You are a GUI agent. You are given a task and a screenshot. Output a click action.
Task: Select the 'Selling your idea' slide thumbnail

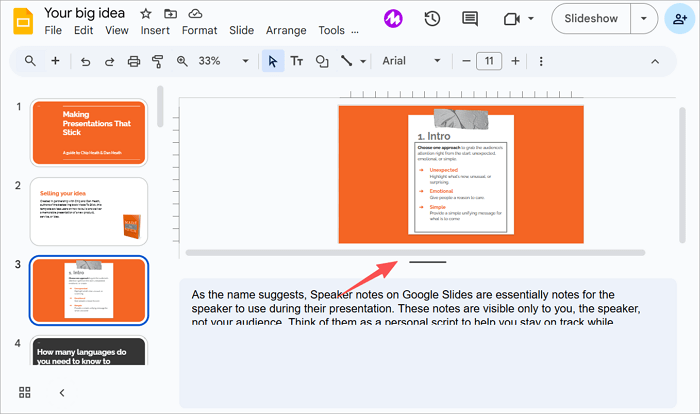(89, 211)
